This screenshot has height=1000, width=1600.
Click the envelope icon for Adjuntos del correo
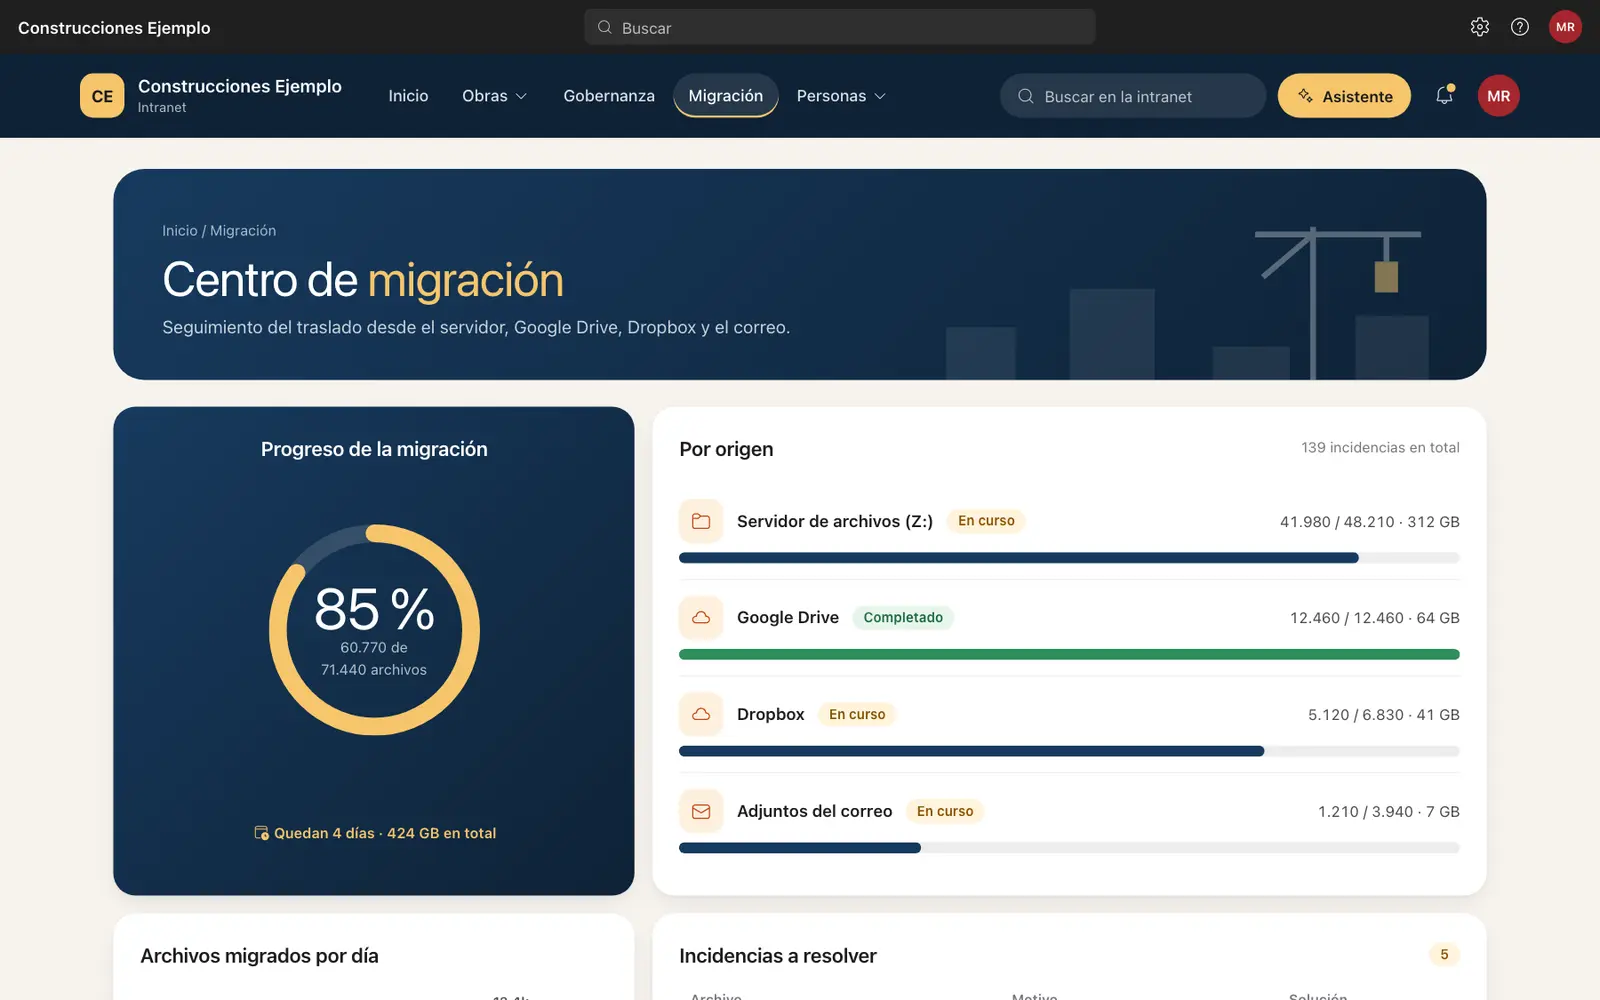point(701,811)
